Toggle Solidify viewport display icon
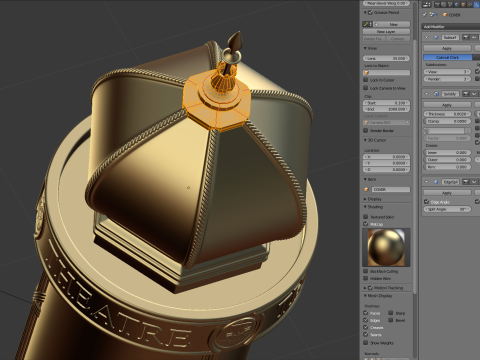Viewport: 480px width, 360px height. tap(474, 94)
